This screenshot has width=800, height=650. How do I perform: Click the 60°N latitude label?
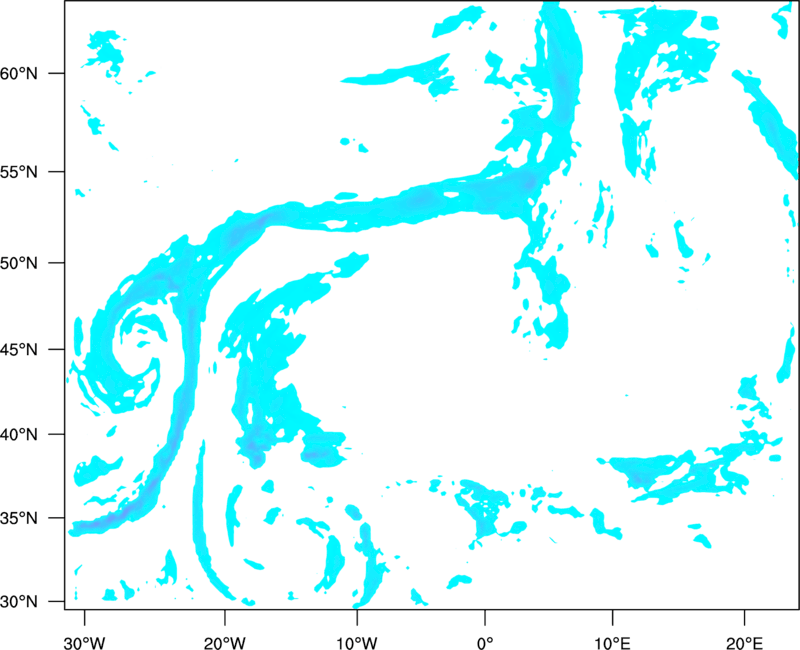[x=19, y=73]
